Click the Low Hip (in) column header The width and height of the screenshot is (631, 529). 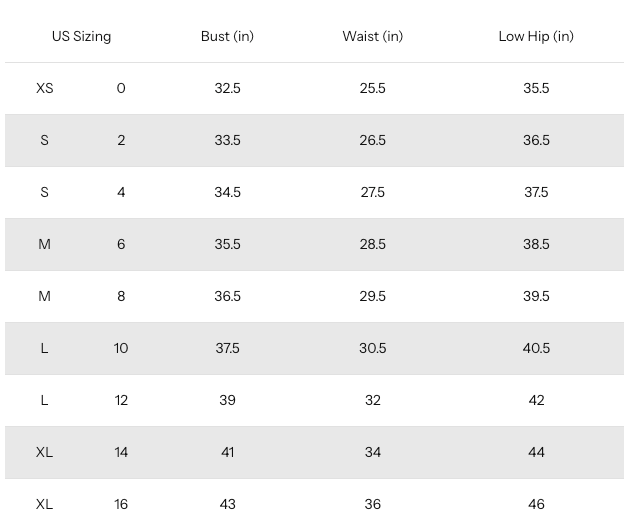pos(536,36)
